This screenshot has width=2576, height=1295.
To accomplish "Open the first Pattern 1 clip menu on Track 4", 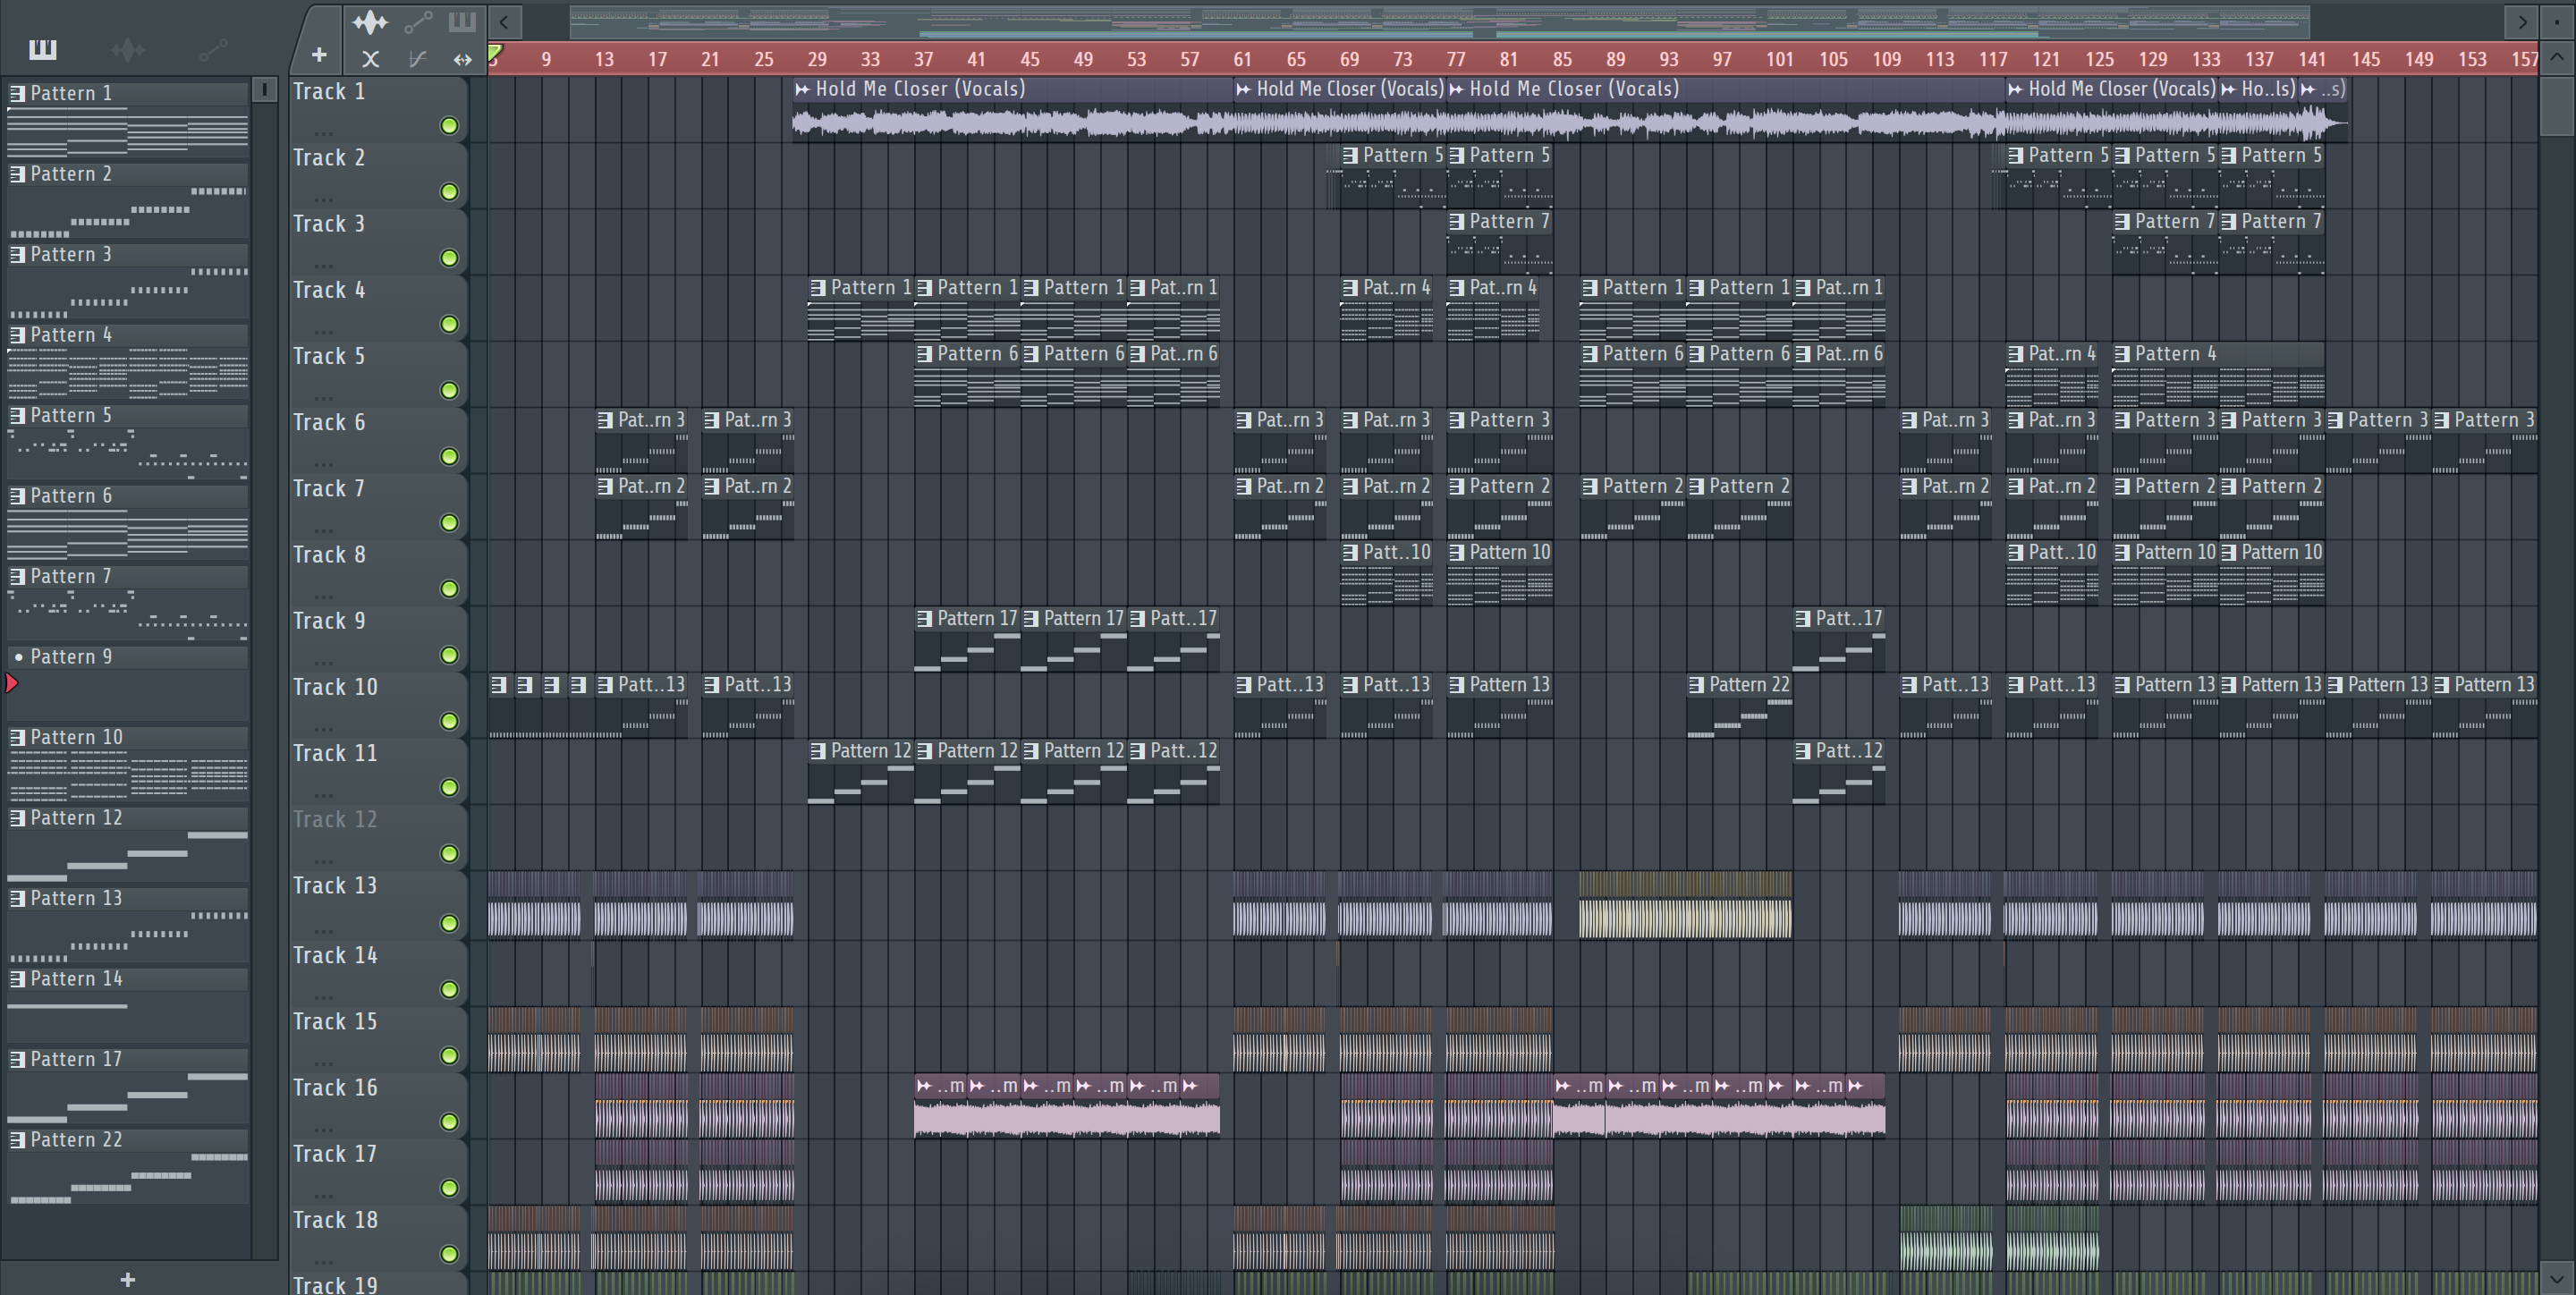I will point(818,288).
